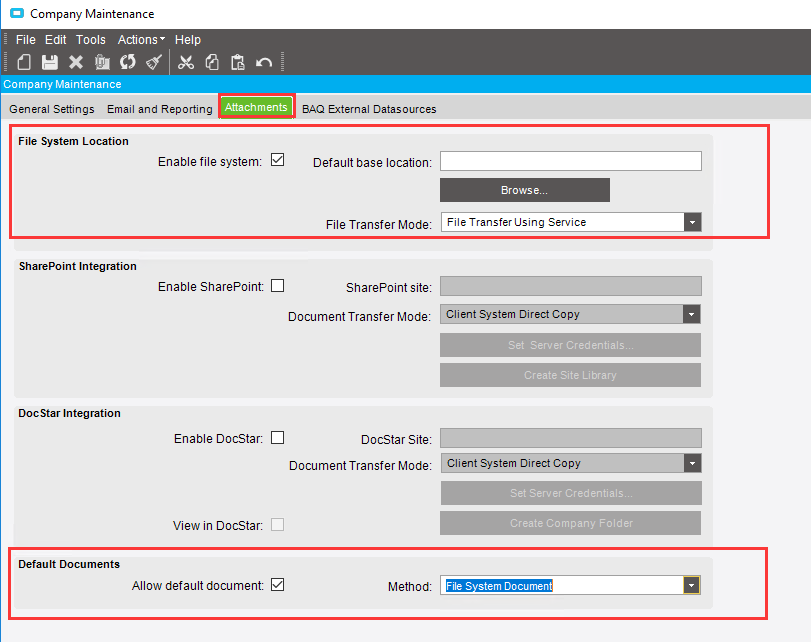The width and height of the screenshot is (811, 642).
Task: Expand the Actions menu
Action: coord(141,40)
